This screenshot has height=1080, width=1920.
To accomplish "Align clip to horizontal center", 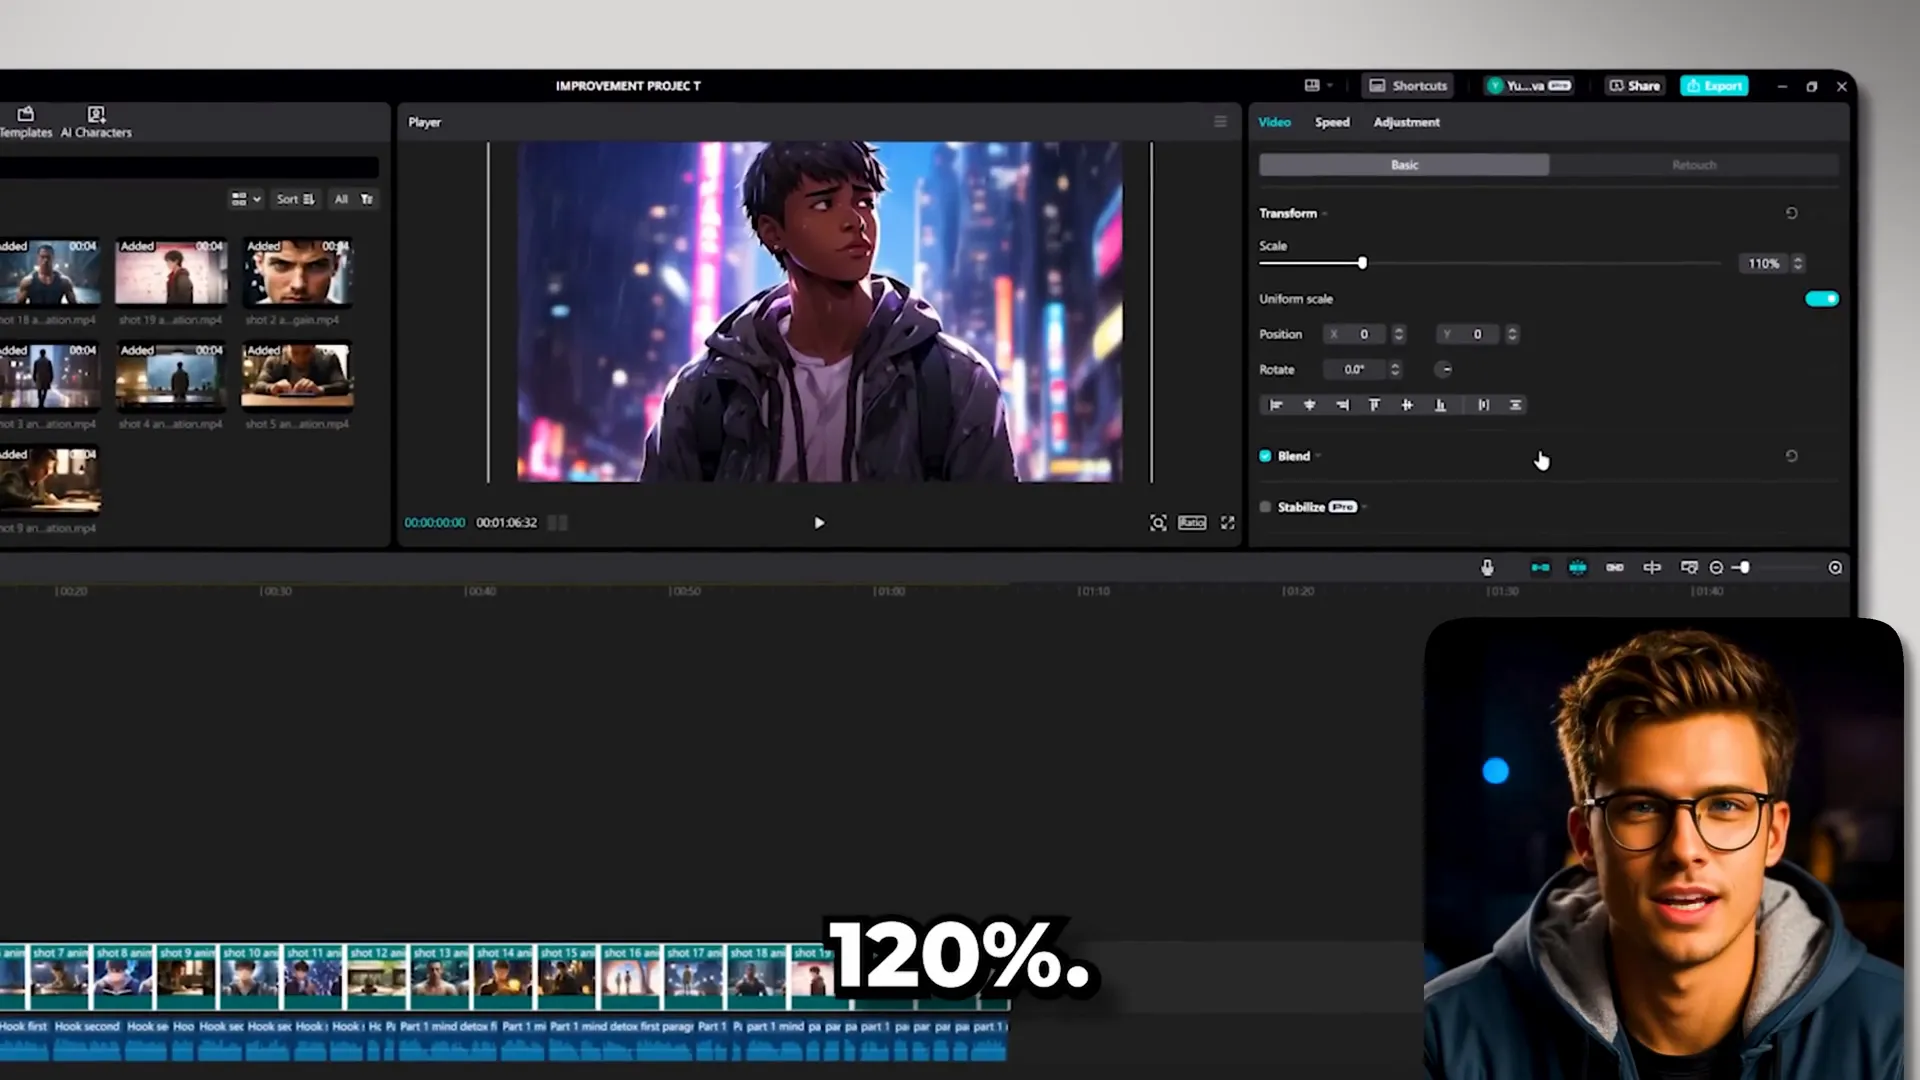I will (1309, 405).
